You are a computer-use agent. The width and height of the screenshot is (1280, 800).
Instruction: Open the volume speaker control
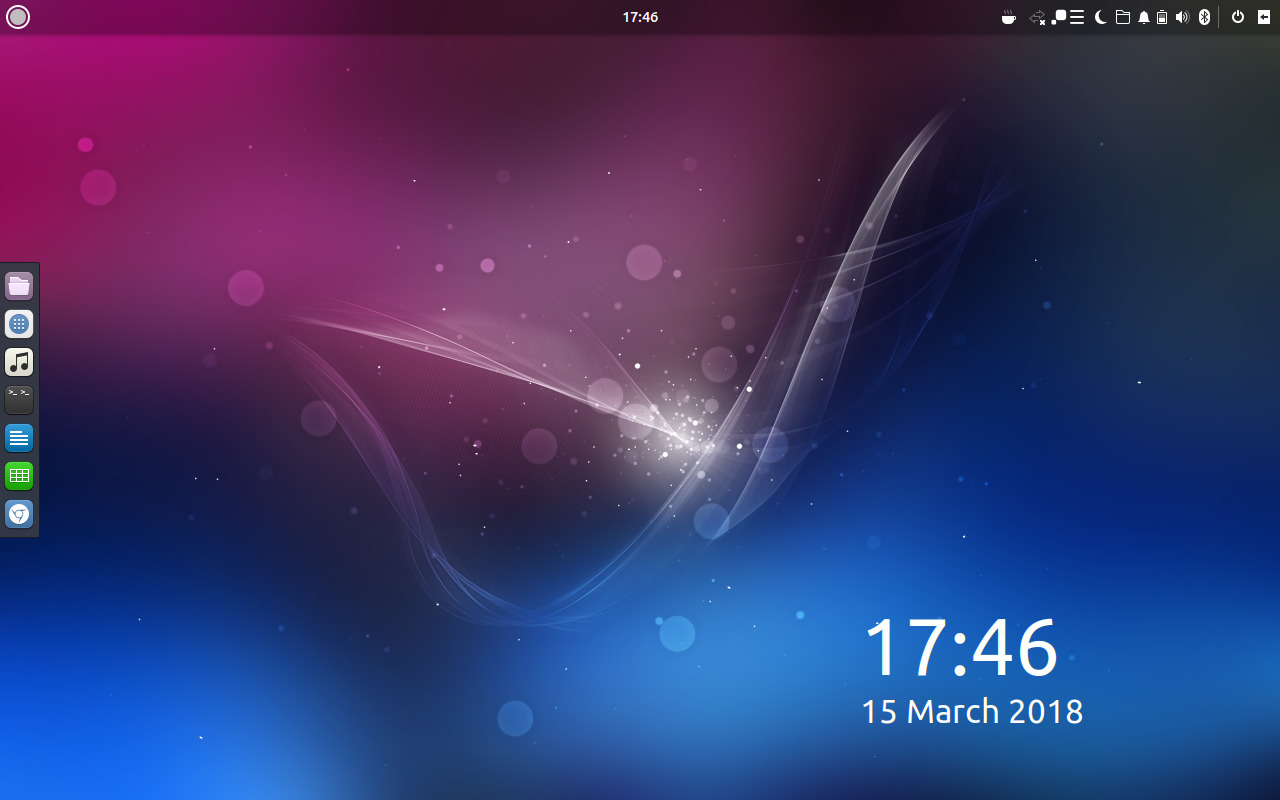tap(1182, 17)
